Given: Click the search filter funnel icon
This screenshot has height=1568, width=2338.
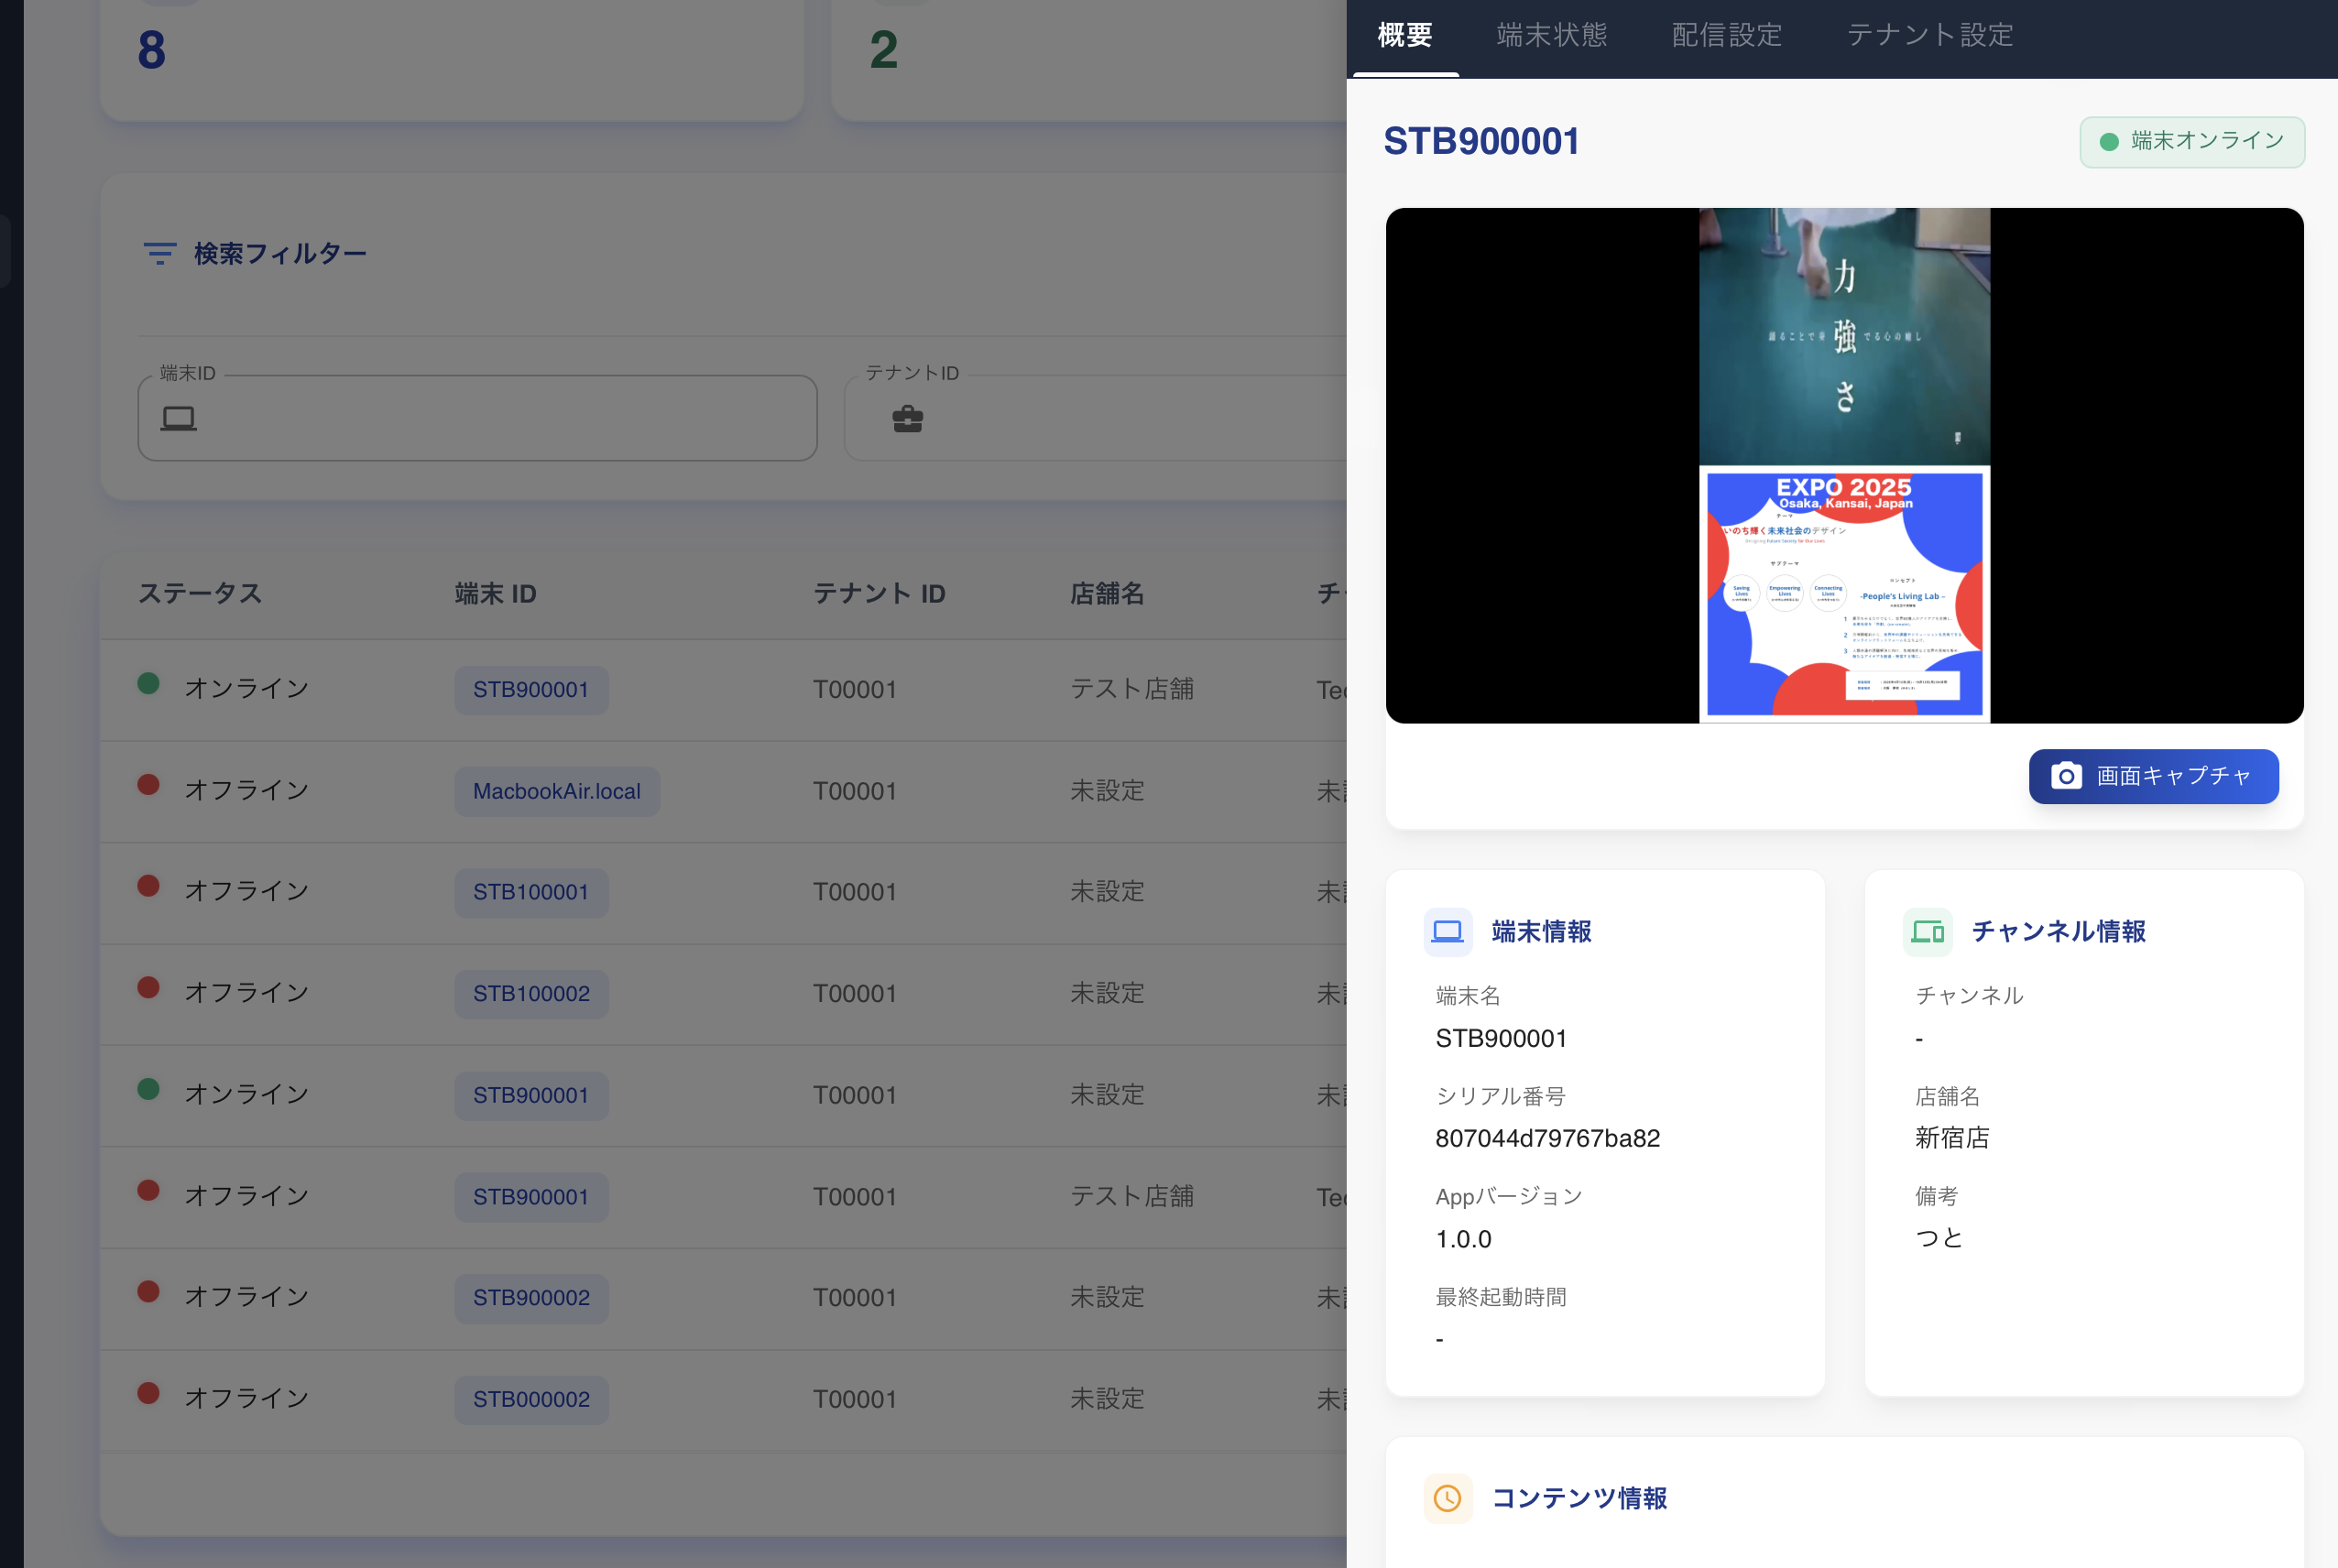Looking at the screenshot, I should [159, 254].
